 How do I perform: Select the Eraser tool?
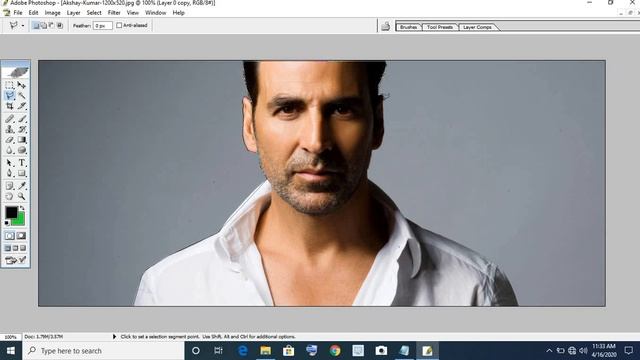click(10, 140)
